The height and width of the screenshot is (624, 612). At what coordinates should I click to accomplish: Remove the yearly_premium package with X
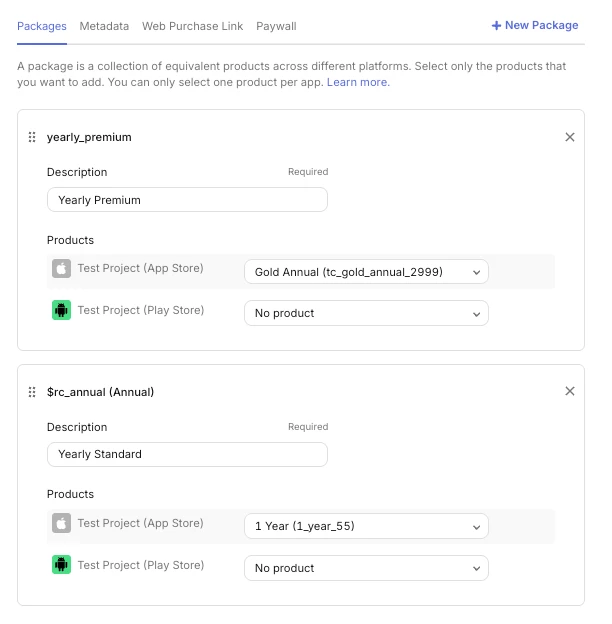(570, 137)
